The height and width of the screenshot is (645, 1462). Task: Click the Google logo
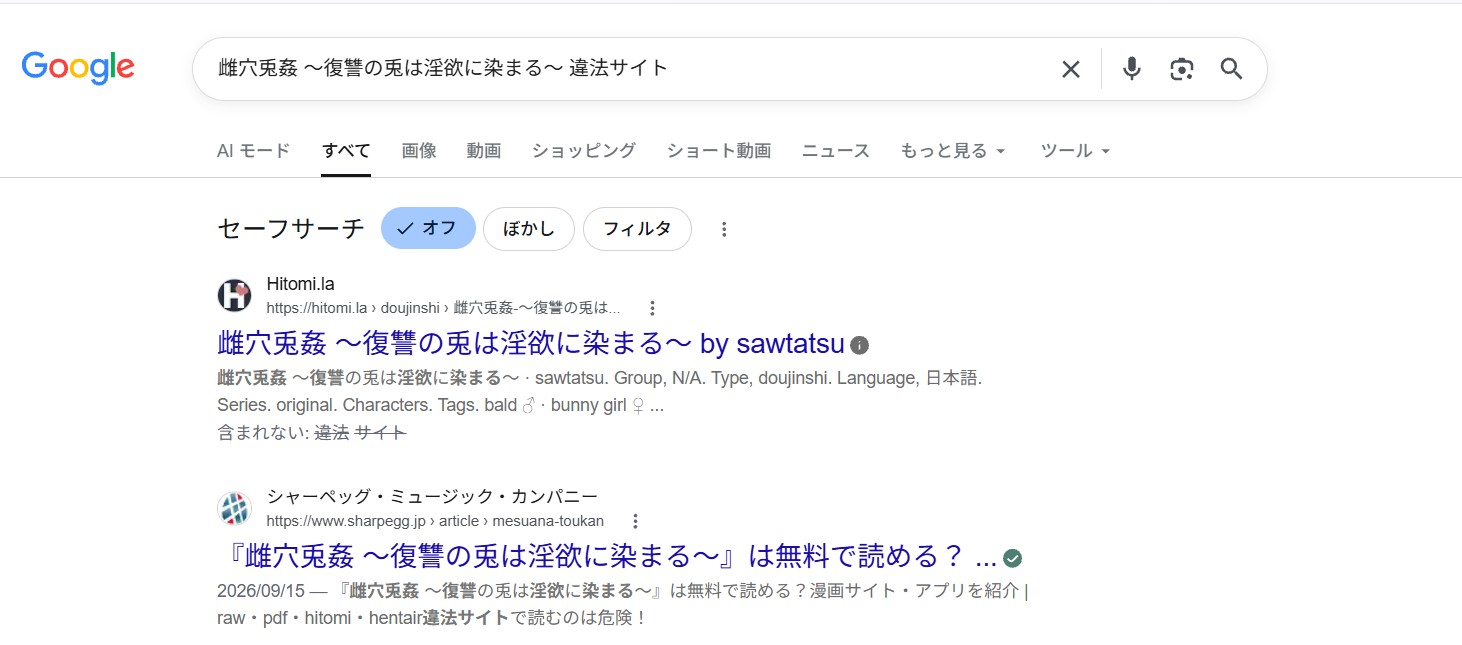[78, 67]
